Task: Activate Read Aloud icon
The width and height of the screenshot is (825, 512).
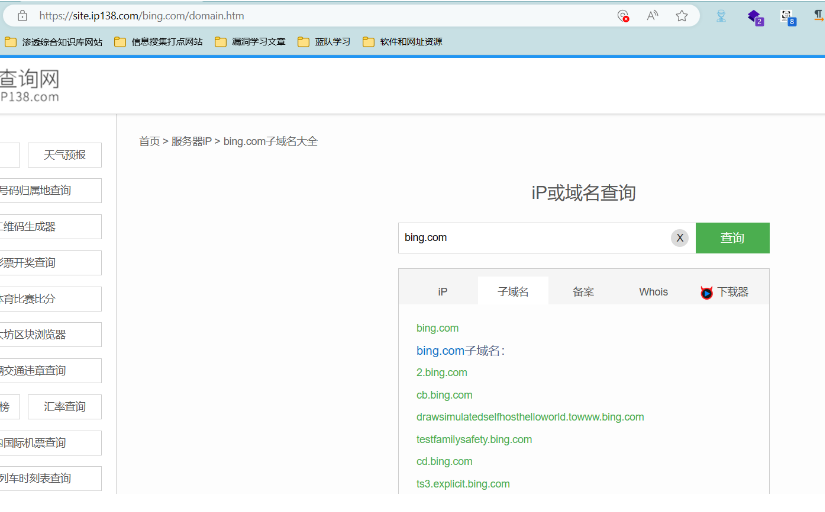Action: point(652,16)
